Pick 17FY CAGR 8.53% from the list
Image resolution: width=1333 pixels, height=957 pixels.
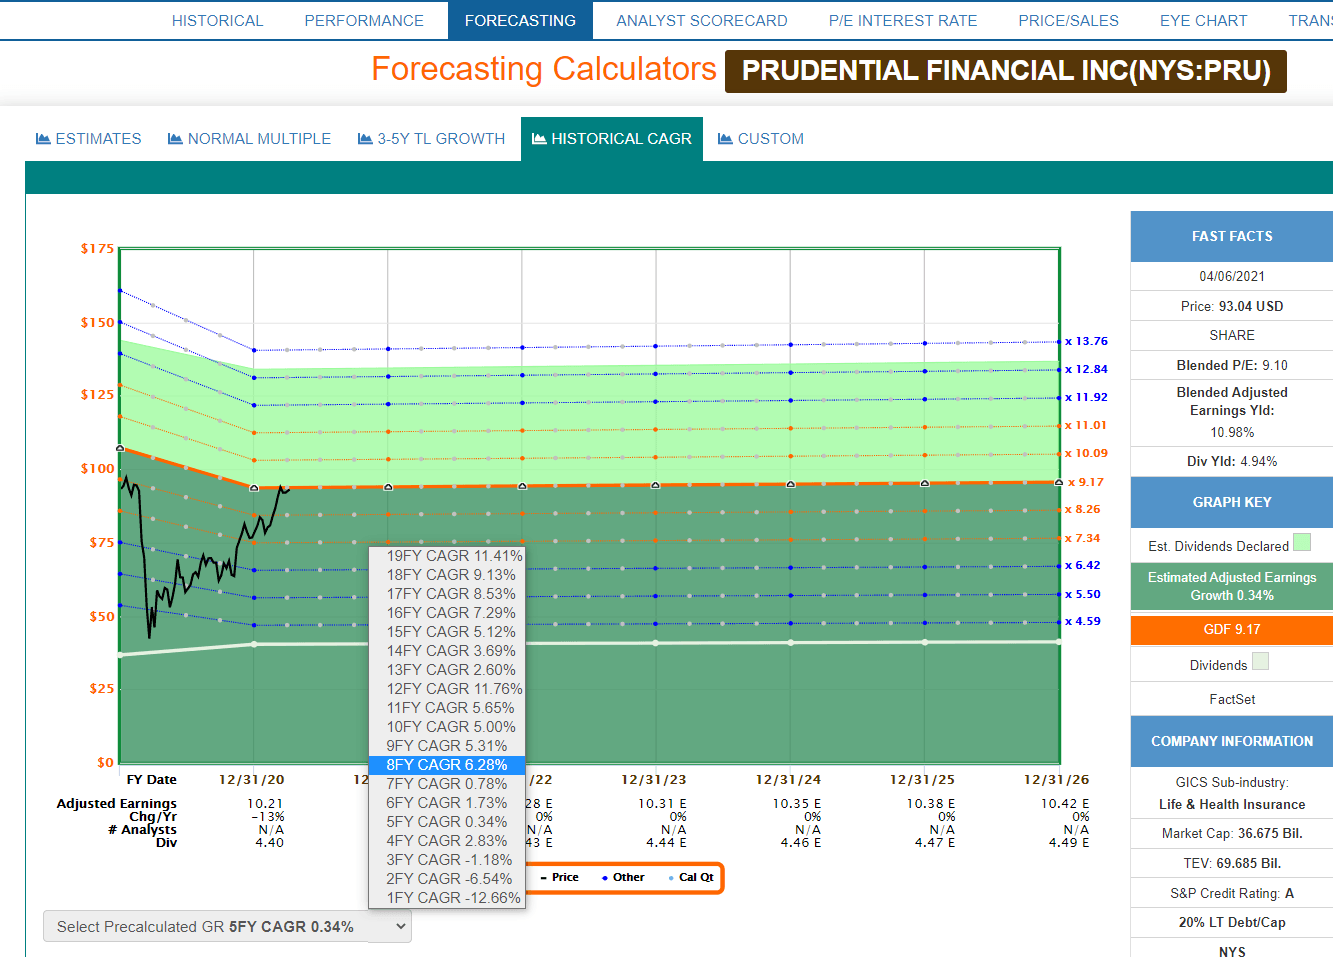pos(447,594)
